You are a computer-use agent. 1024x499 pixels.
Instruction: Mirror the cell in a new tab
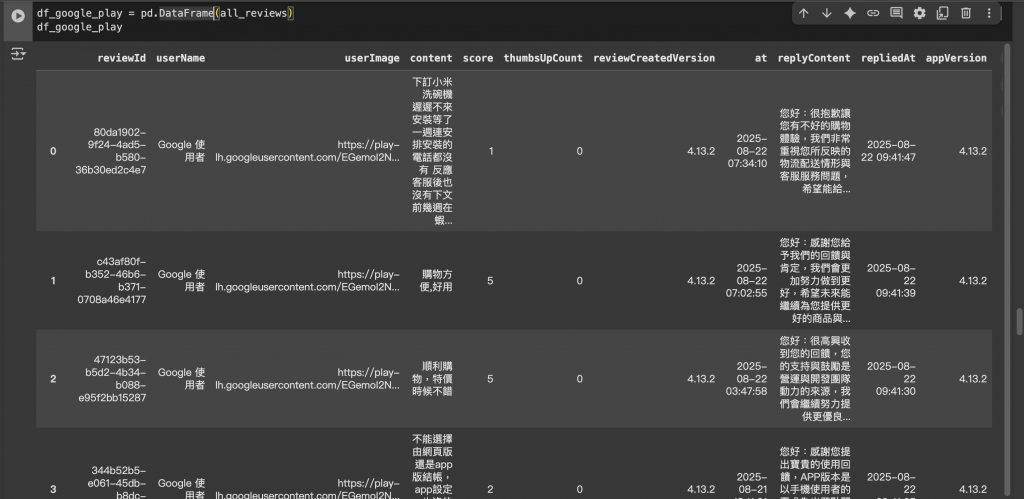point(942,13)
